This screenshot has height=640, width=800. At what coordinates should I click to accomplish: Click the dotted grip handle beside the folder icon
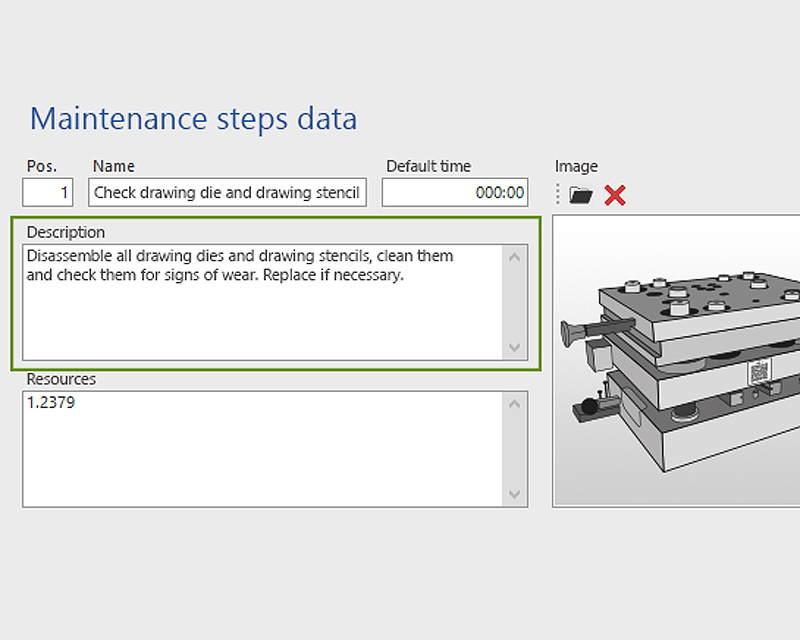click(x=559, y=194)
